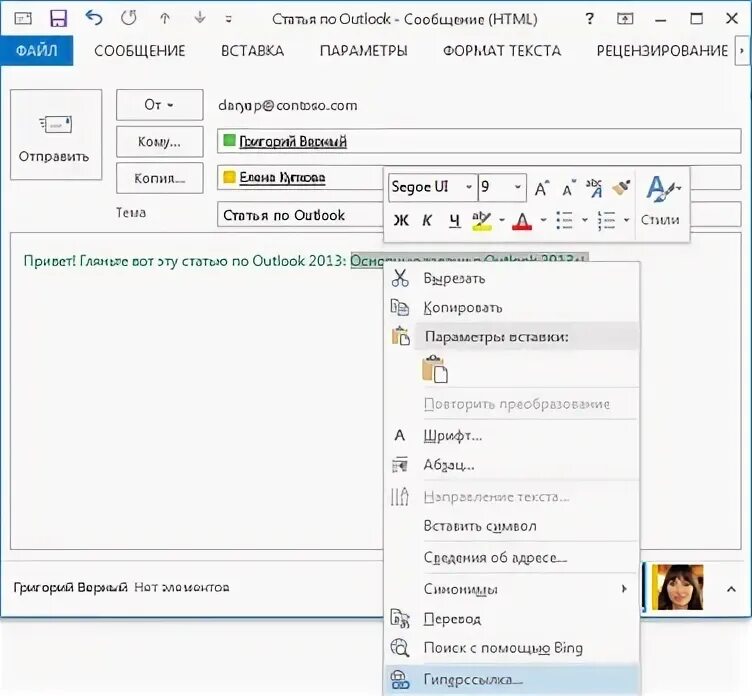Toggle bulleted list
Image resolution: width=752 pixels, height=696 pixels.
(x=564, y=220)
